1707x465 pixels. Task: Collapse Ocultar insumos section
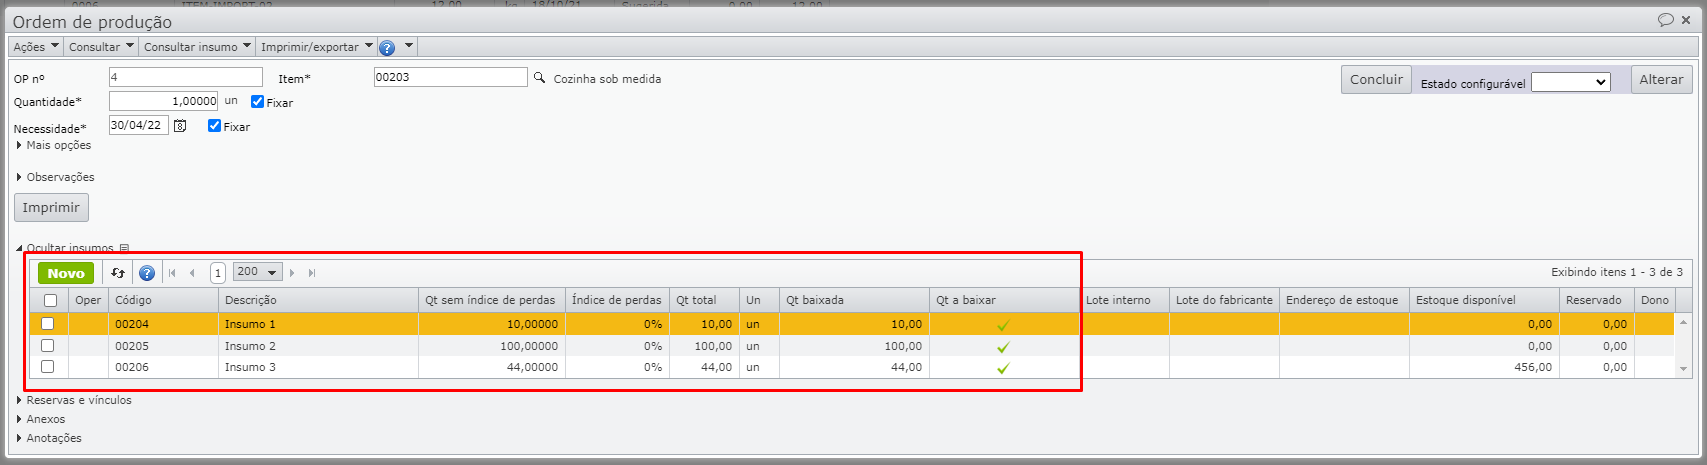(65, 248)
